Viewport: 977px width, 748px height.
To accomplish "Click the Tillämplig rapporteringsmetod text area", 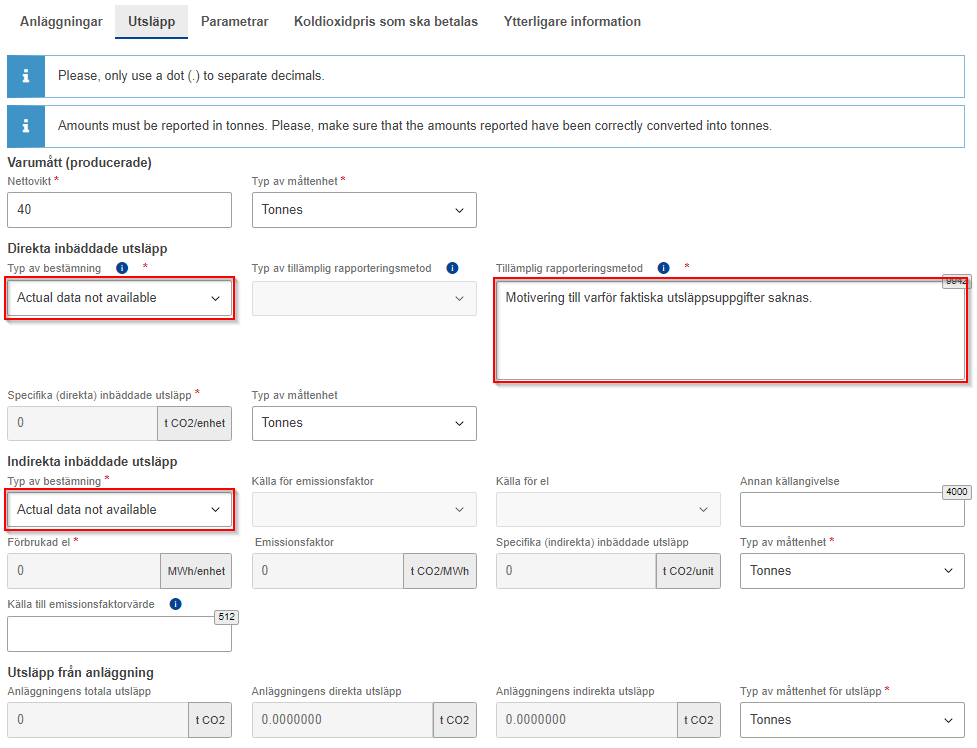I will click(730, 335).
